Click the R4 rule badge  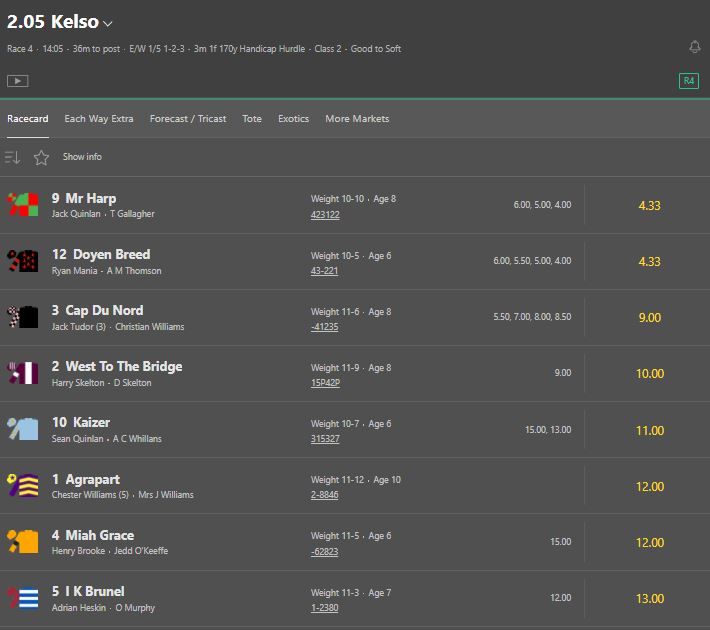pos(688,81)
